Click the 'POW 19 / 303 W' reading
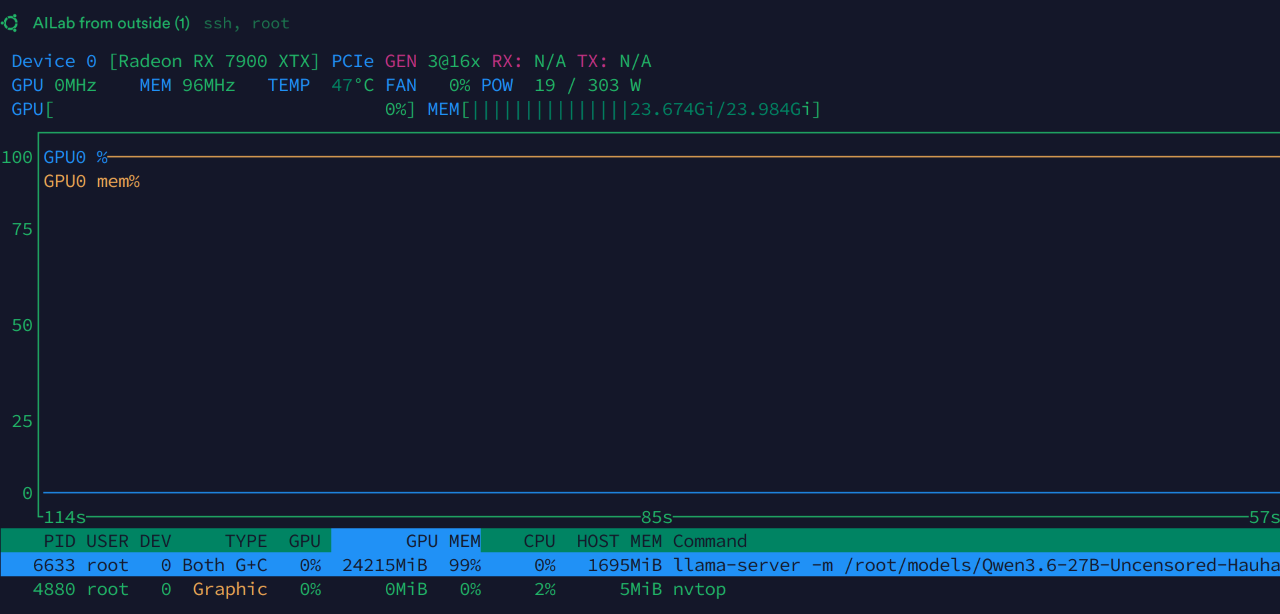The height and width of the screenshot is (614, 1280). (561, 85)
